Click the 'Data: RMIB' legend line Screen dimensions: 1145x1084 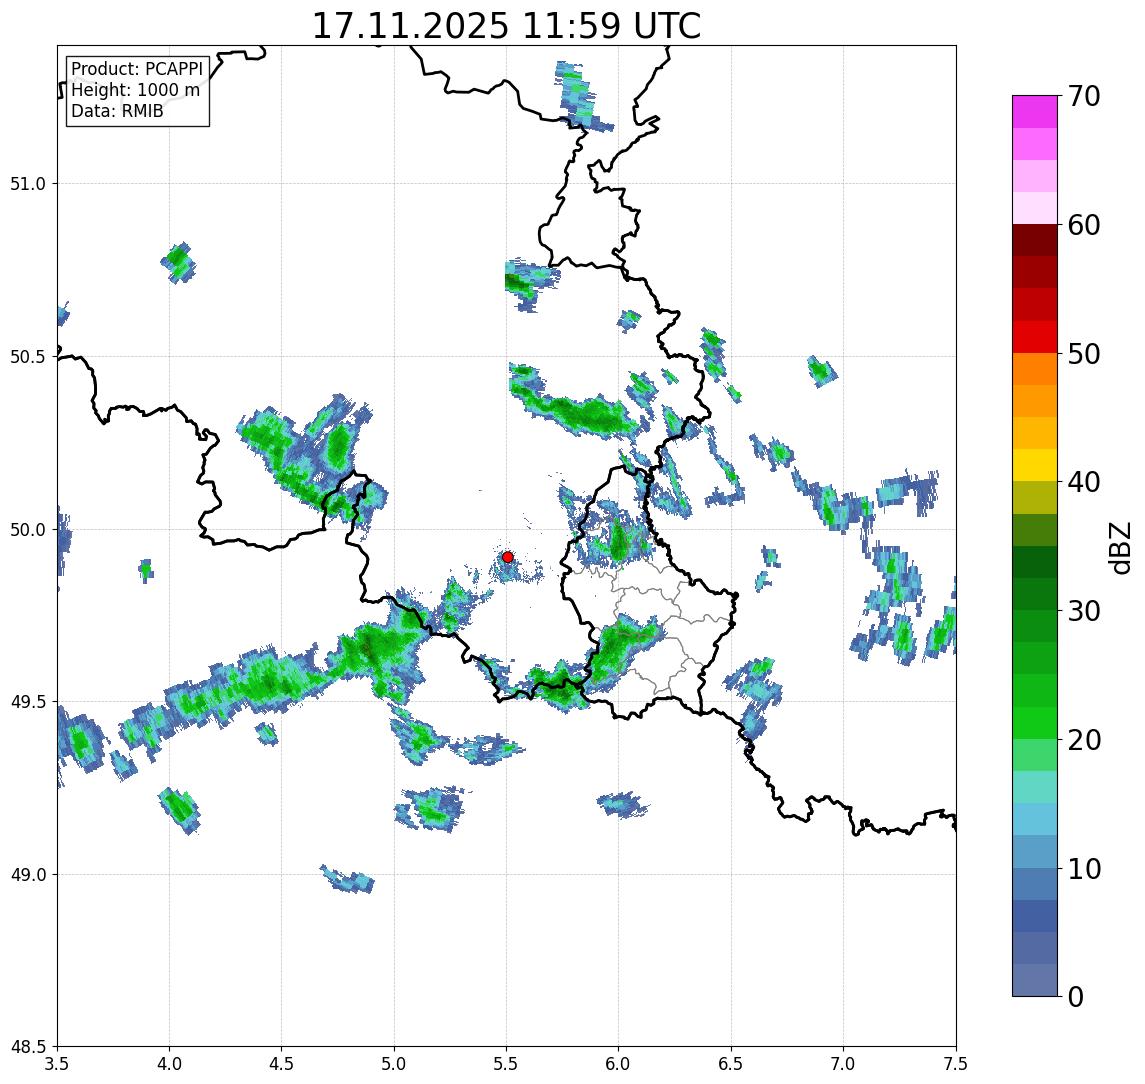118,111
